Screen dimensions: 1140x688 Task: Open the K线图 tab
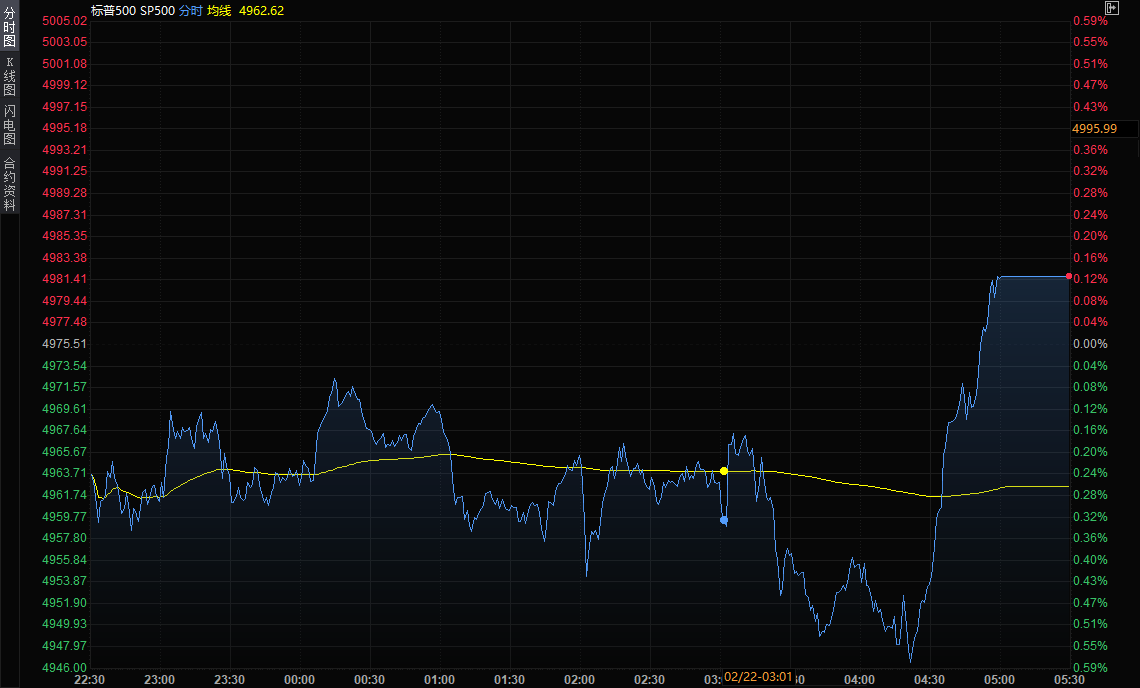click(9, 76)
